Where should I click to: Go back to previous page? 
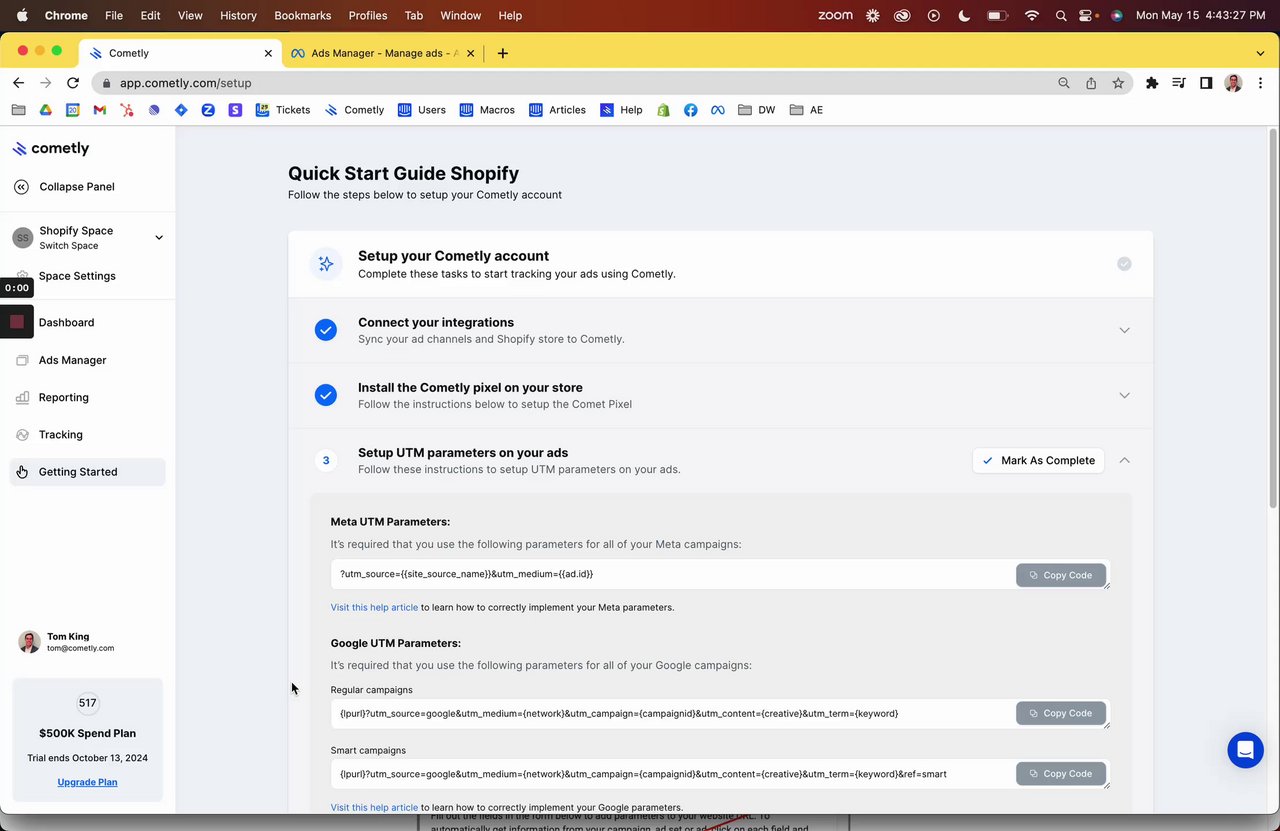[18, 83]
